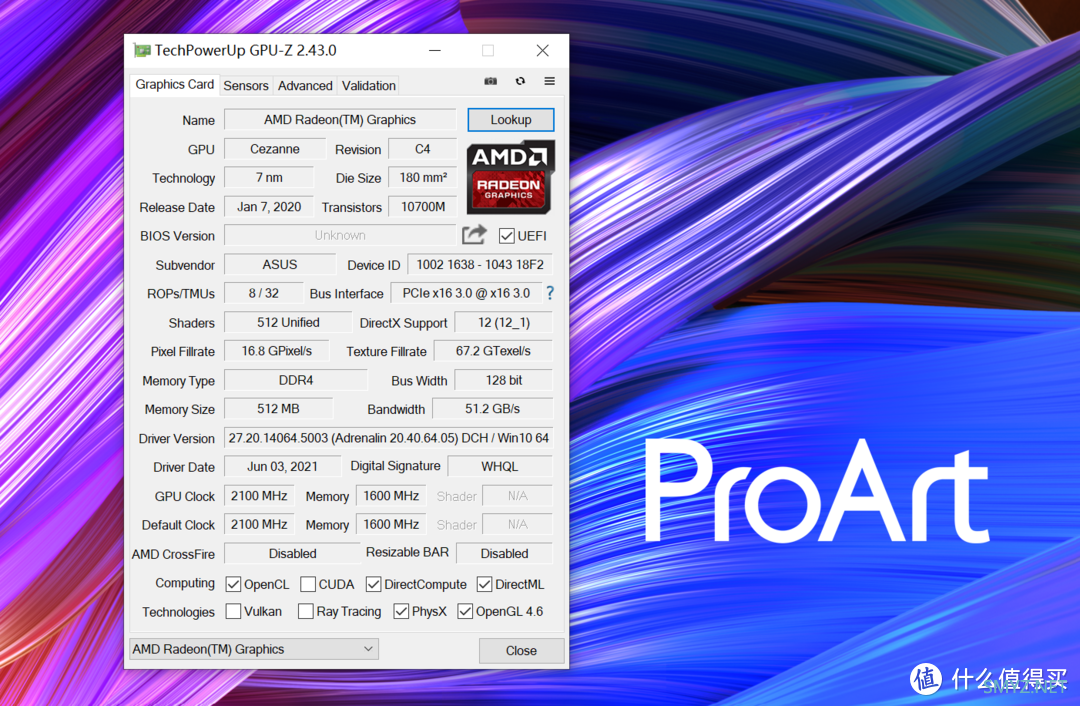The width and height of the screenshot is (1080, 706).
Task: Click the Bus Interface value PCIe x16 3.0
Action: point(466,293)
